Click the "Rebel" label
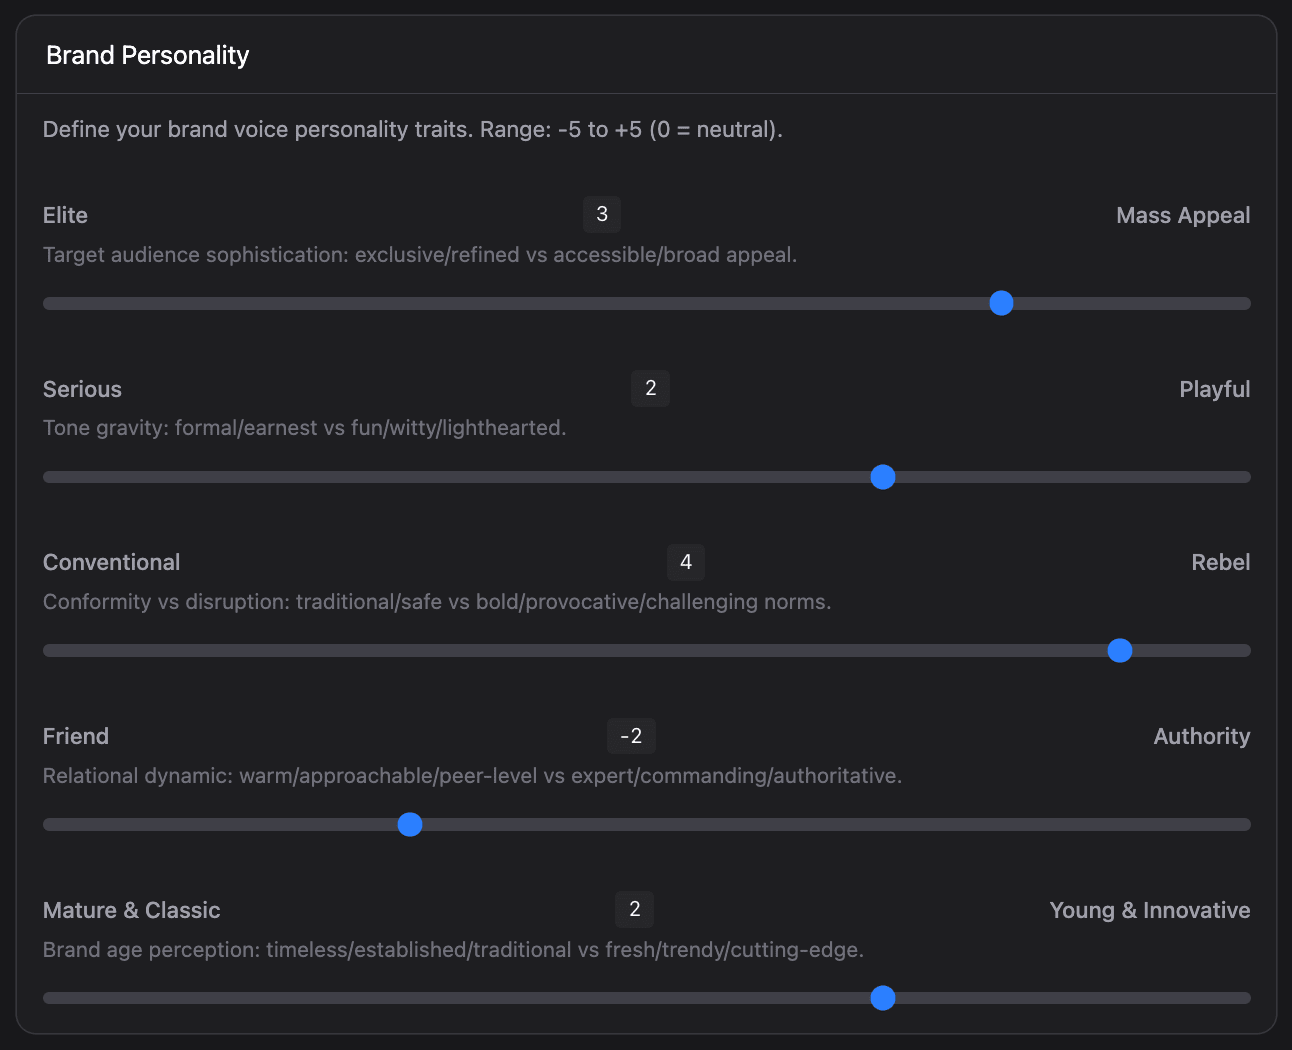The image size is (1292, 1050). click(1221, 562)
